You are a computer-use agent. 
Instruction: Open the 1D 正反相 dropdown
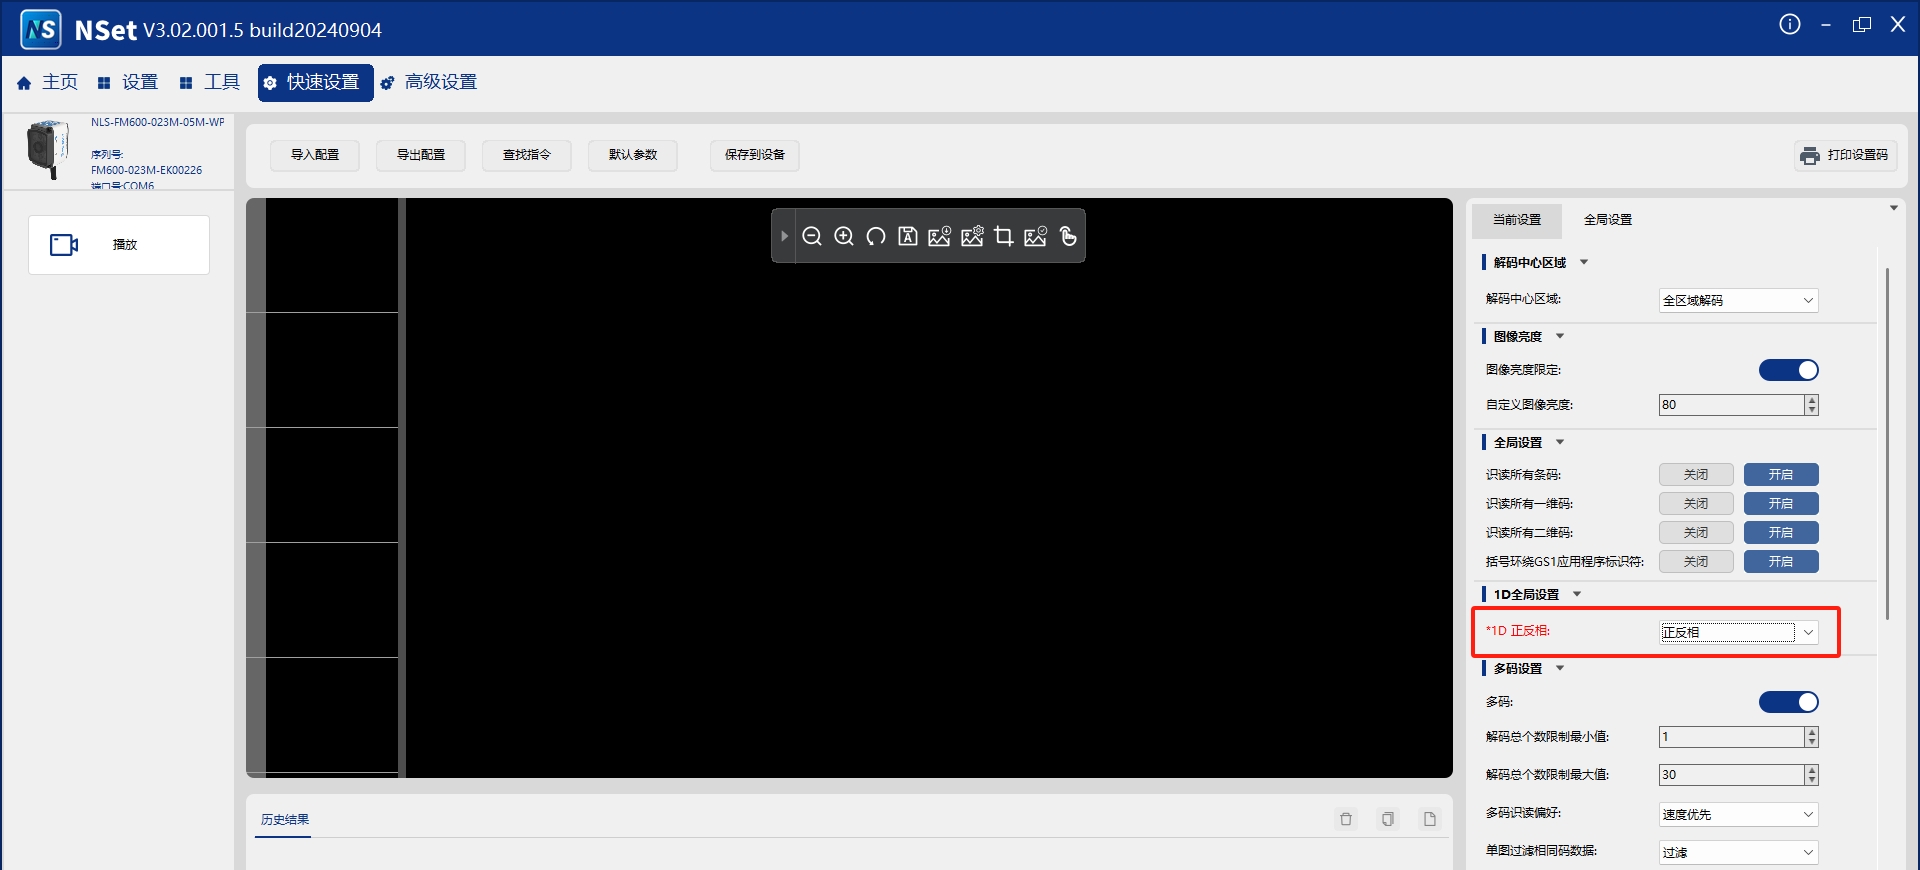click(1738, 632)
